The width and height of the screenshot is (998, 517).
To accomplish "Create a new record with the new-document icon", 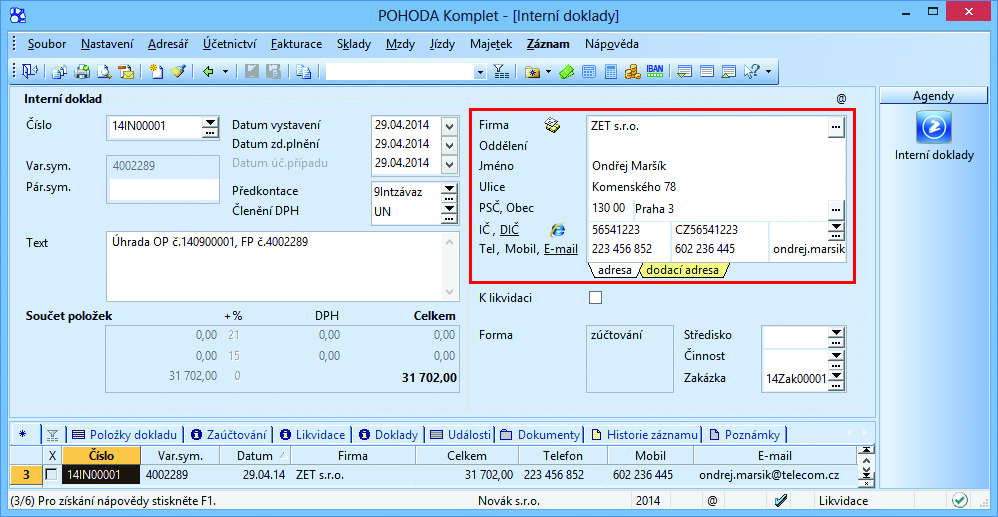I will [157, 72].
